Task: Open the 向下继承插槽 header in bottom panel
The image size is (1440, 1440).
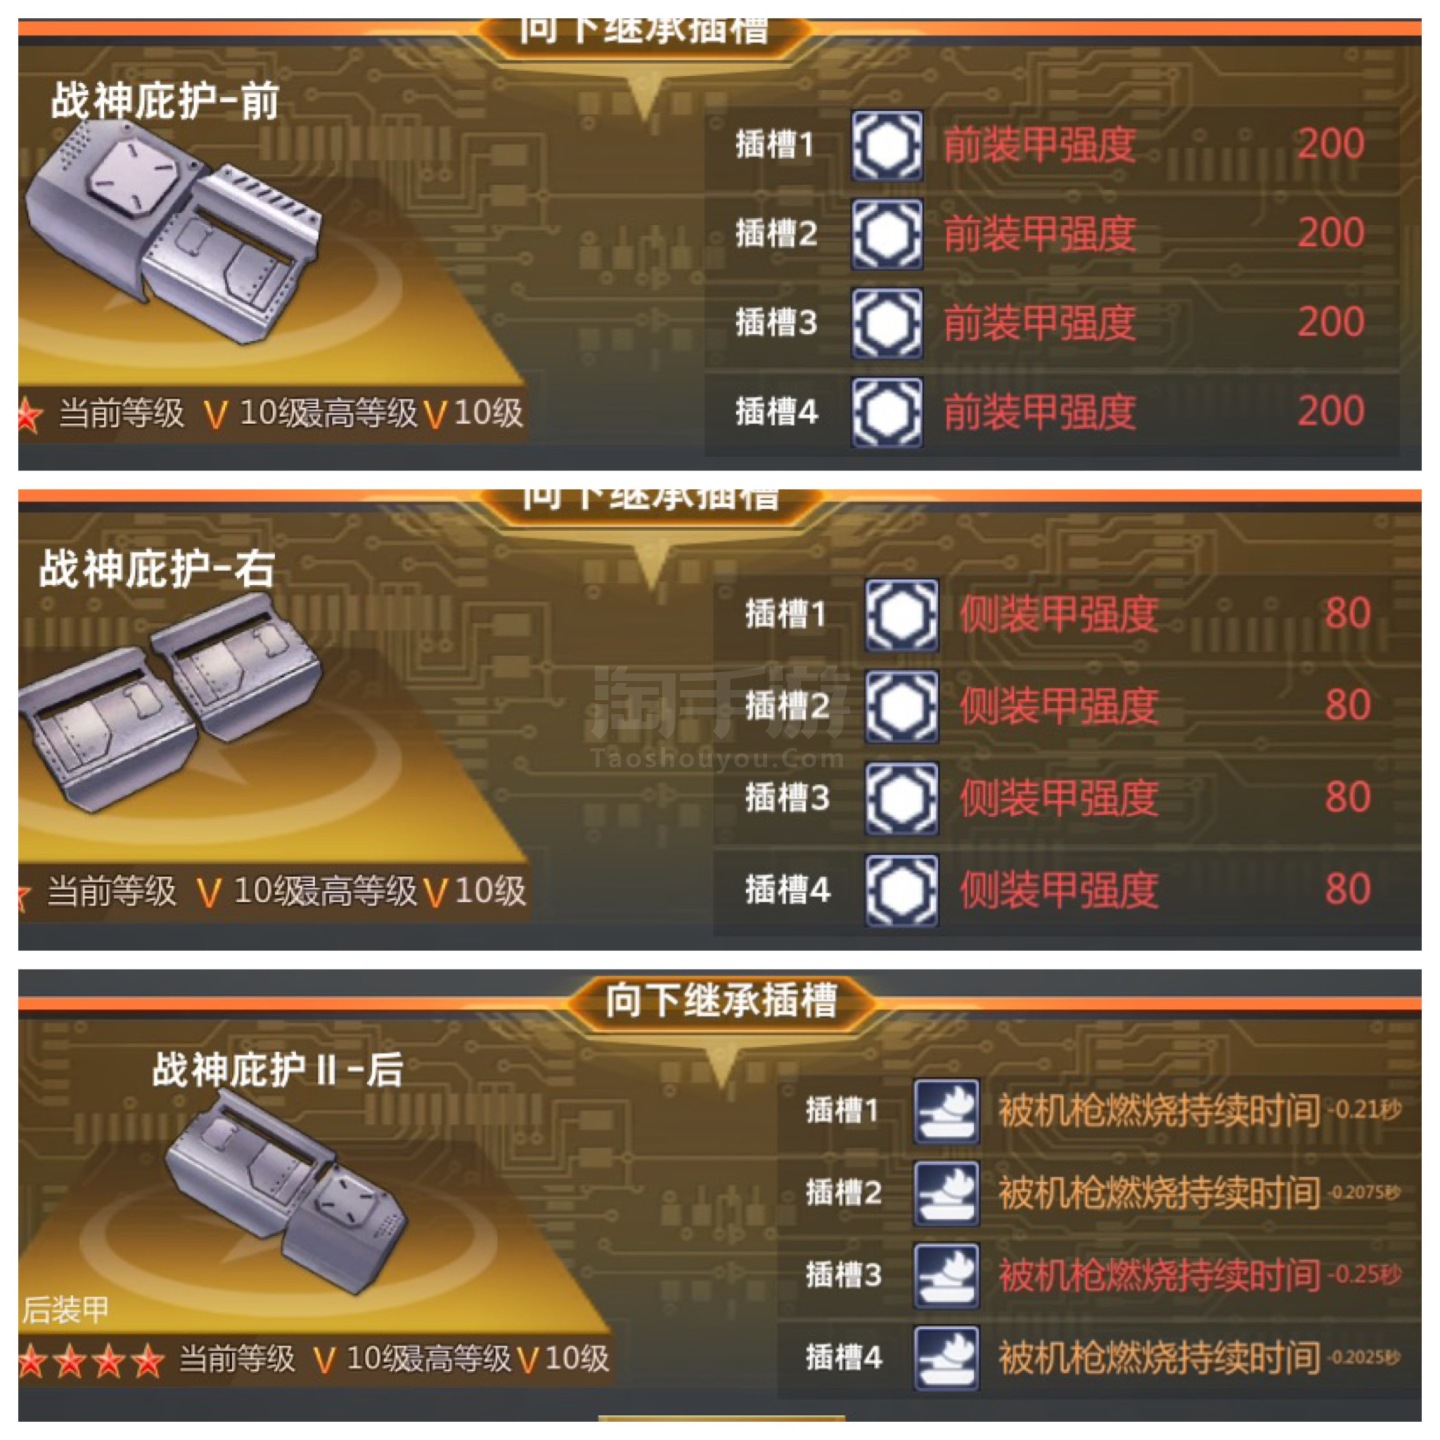Action: [720, 1000]
